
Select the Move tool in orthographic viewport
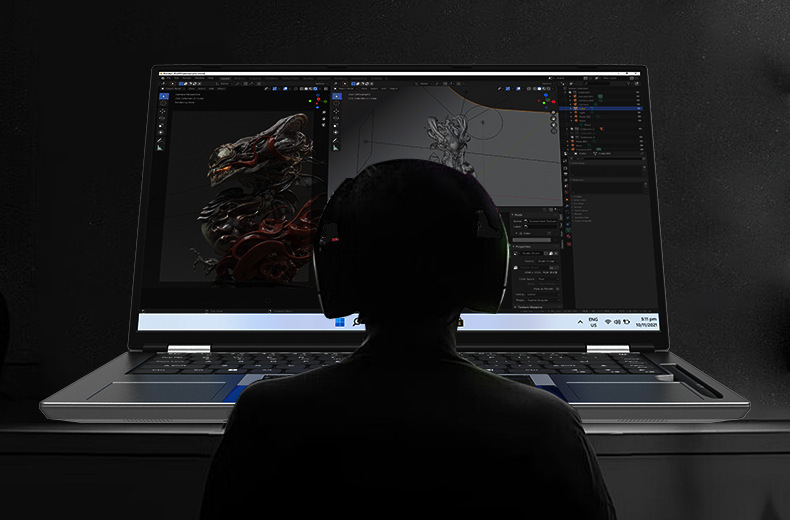coord(336,111)
